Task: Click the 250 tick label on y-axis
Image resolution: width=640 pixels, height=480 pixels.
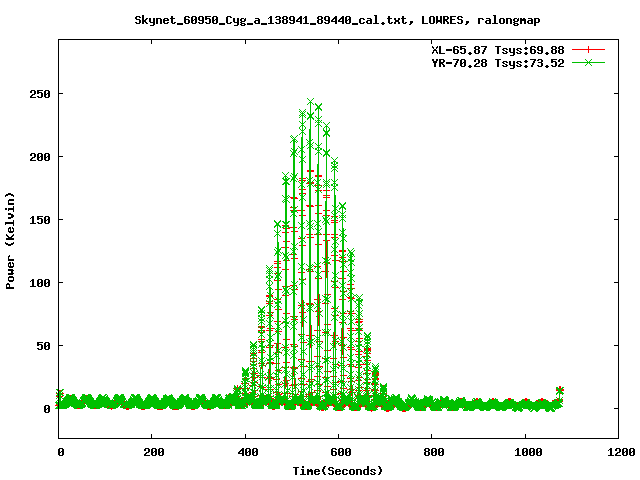Action: coord(39,94)
